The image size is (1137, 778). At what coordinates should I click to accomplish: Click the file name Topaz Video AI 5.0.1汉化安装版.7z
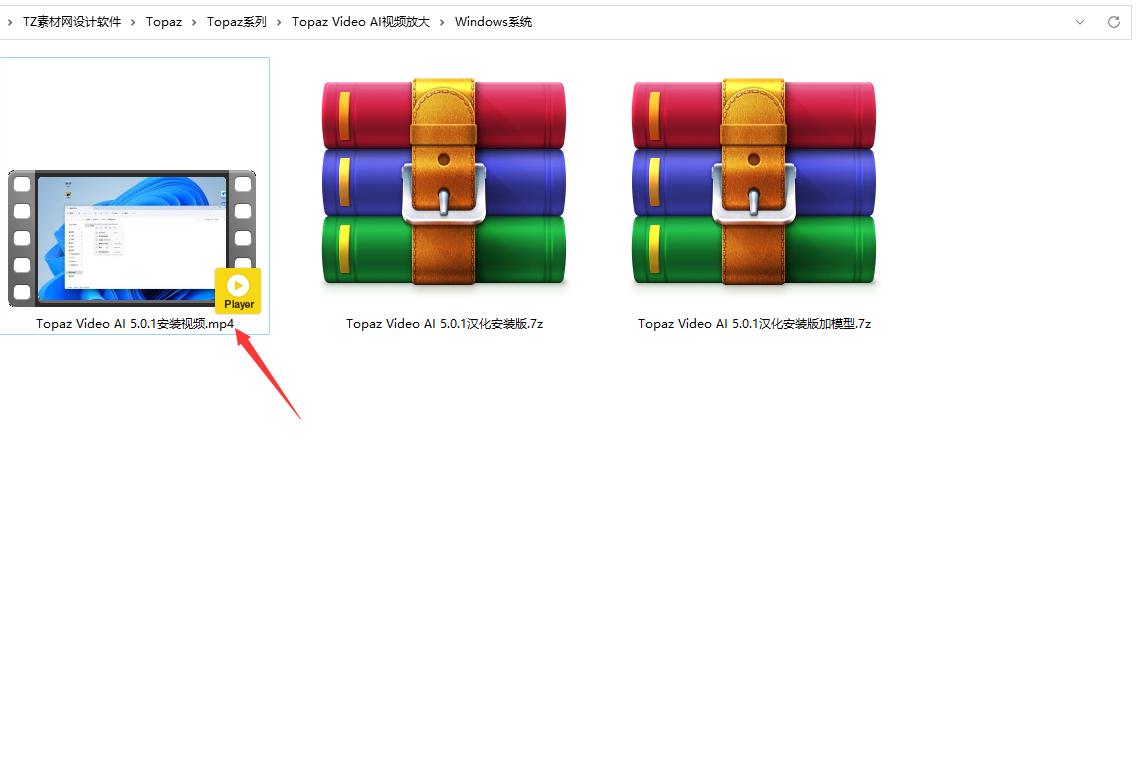[x=445, y=324]
